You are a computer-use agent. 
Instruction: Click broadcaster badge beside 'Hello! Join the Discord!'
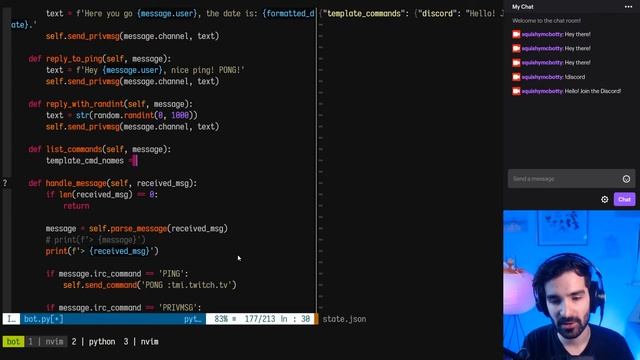[516, 91]
